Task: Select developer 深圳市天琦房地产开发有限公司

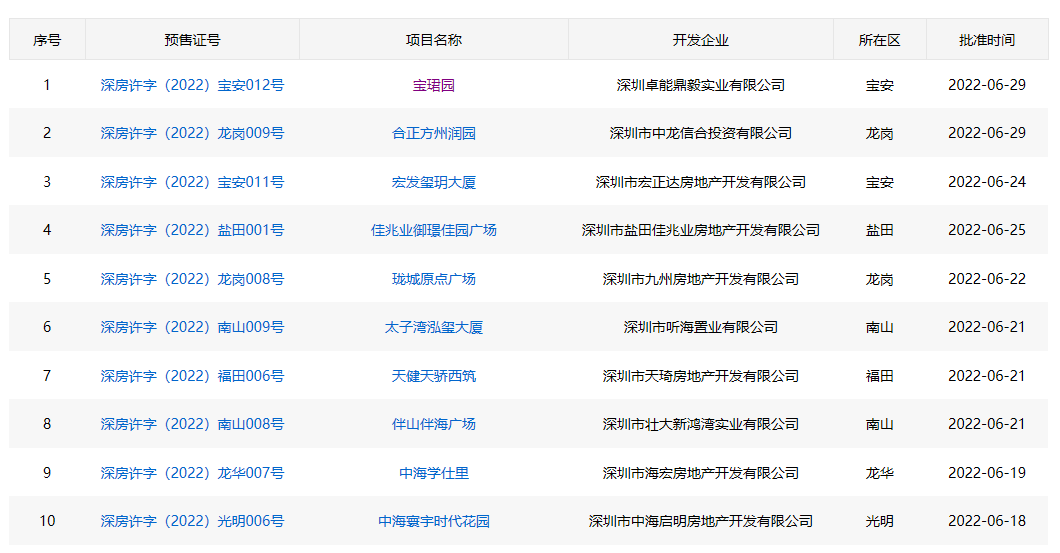Action: point(700,376)
